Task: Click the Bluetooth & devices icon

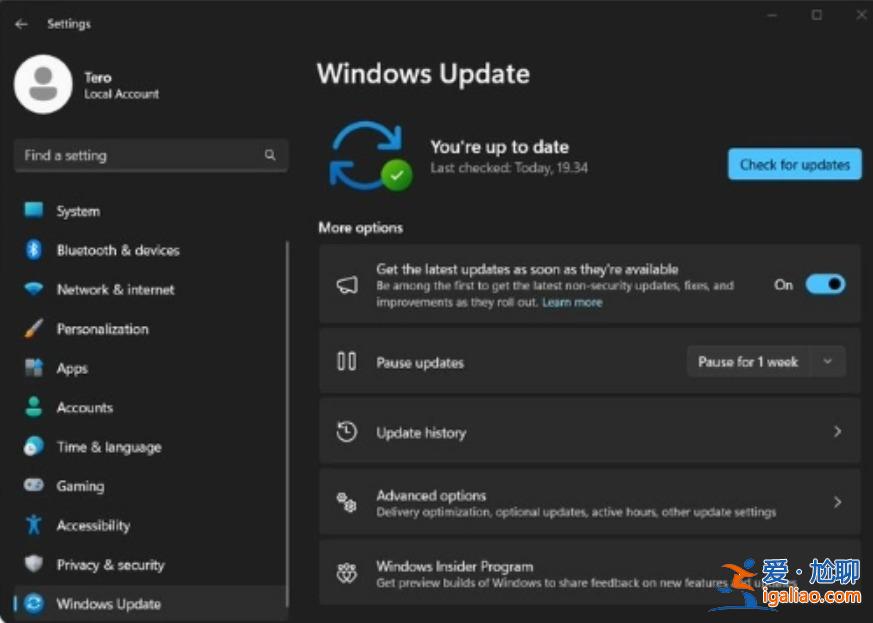Action: tap(34, 250)
